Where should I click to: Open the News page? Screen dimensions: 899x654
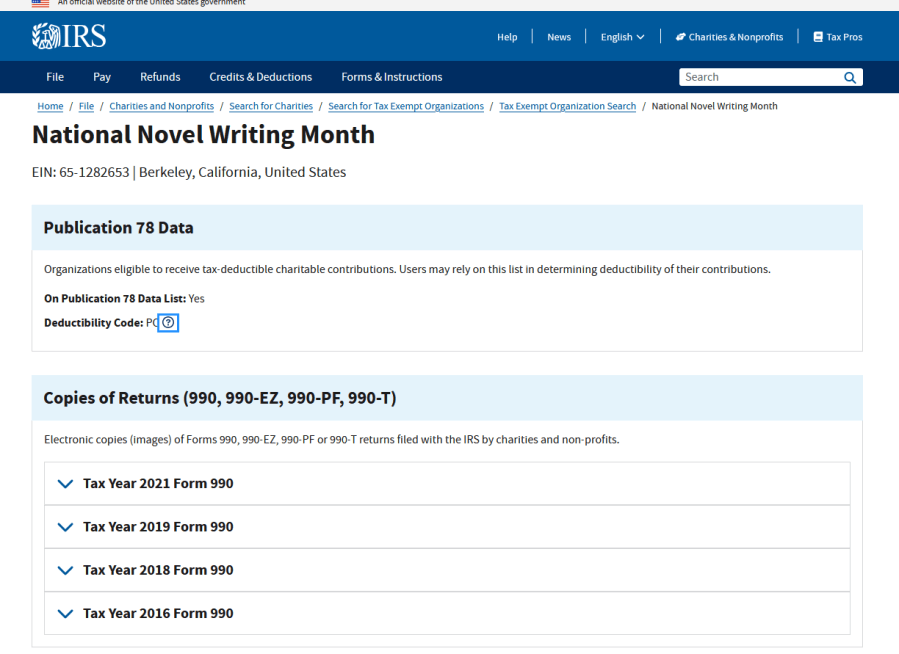558,36
